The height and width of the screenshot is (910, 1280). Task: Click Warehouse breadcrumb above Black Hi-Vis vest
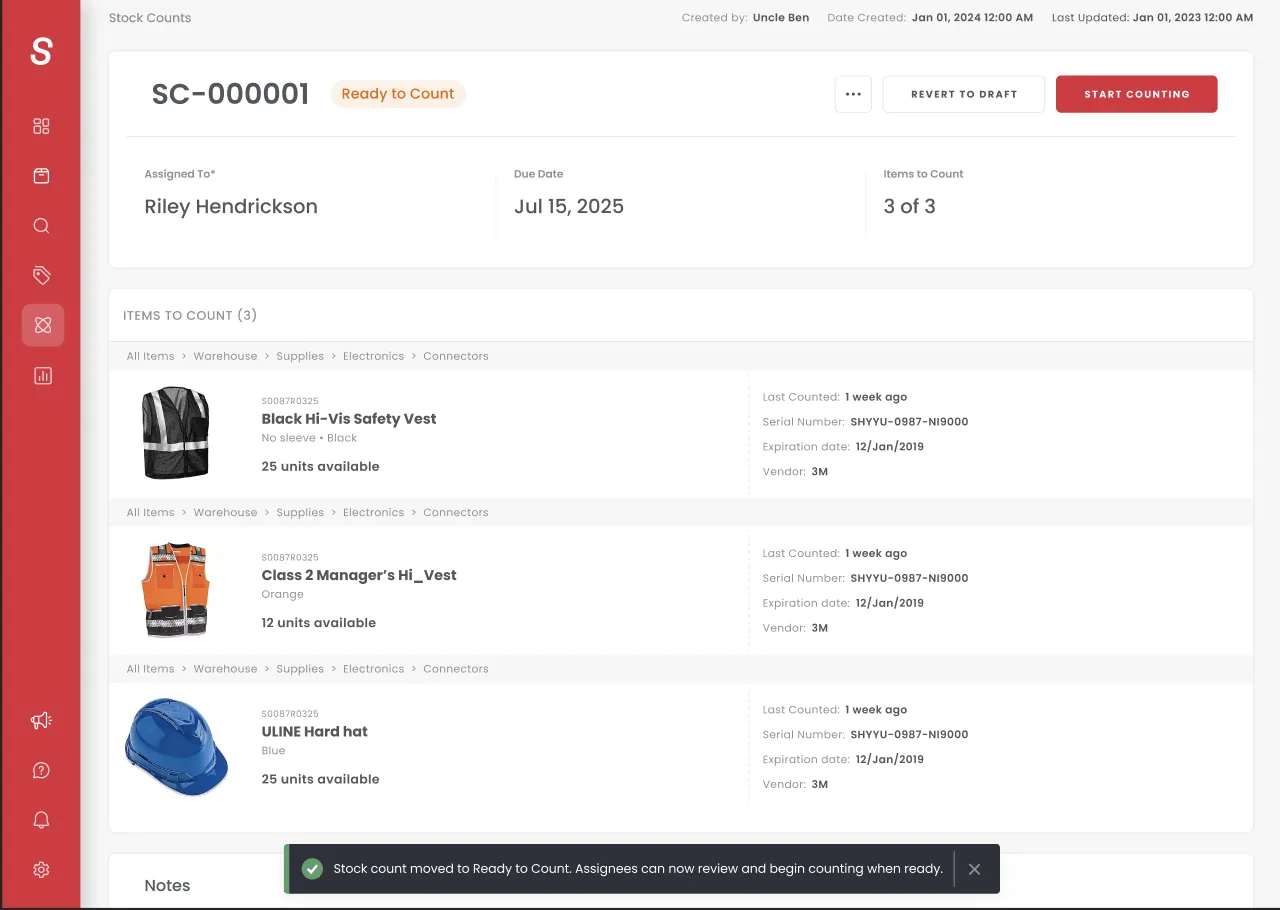click(x=225, y=356)
